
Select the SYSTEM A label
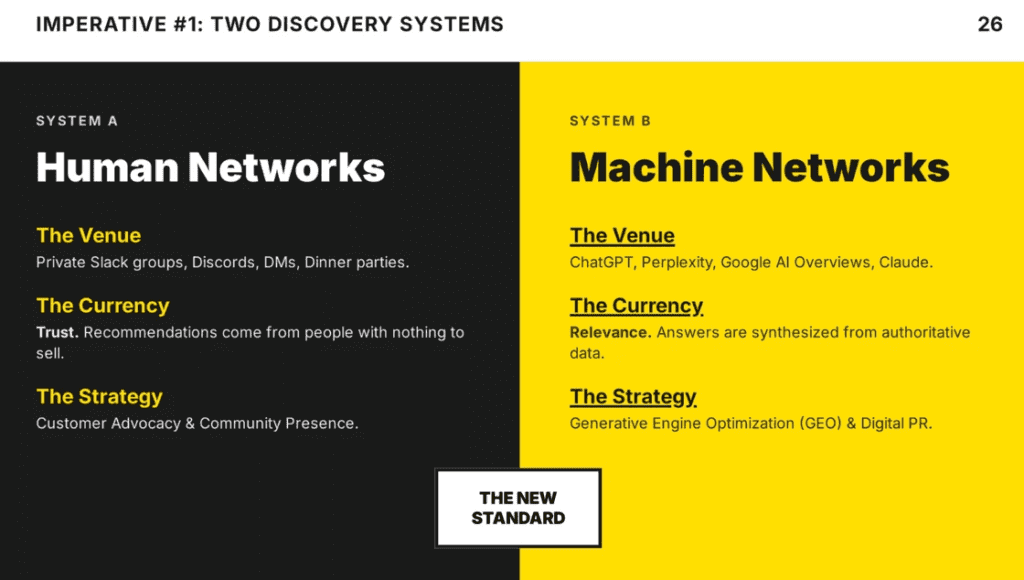point(77,121)
